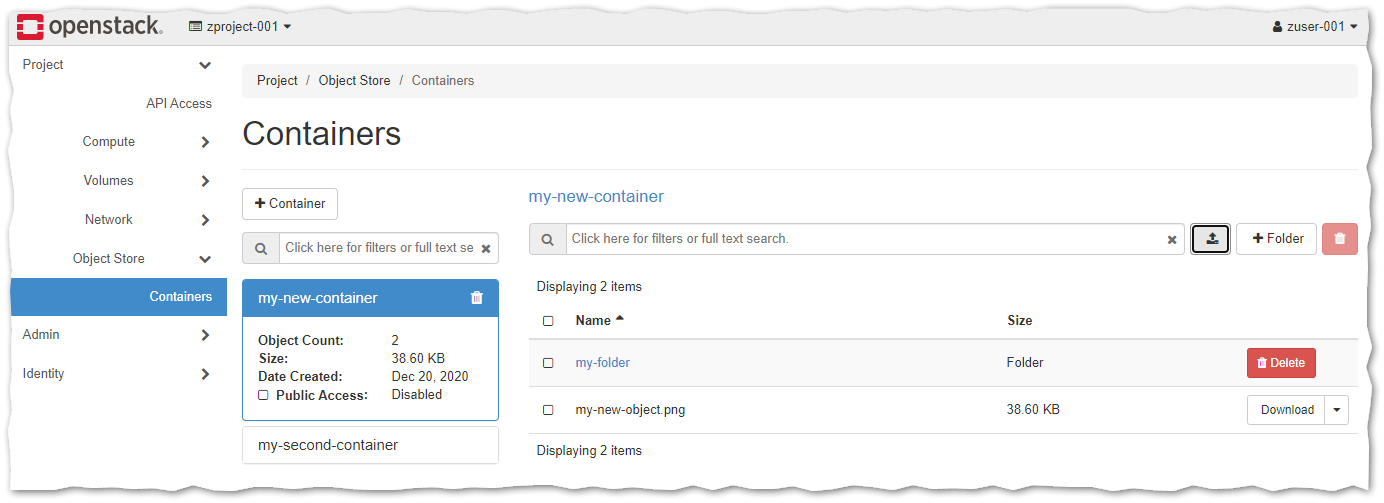Click the add Container button
The width and height of the screenshot is (1384, 503).
[290, 203]
